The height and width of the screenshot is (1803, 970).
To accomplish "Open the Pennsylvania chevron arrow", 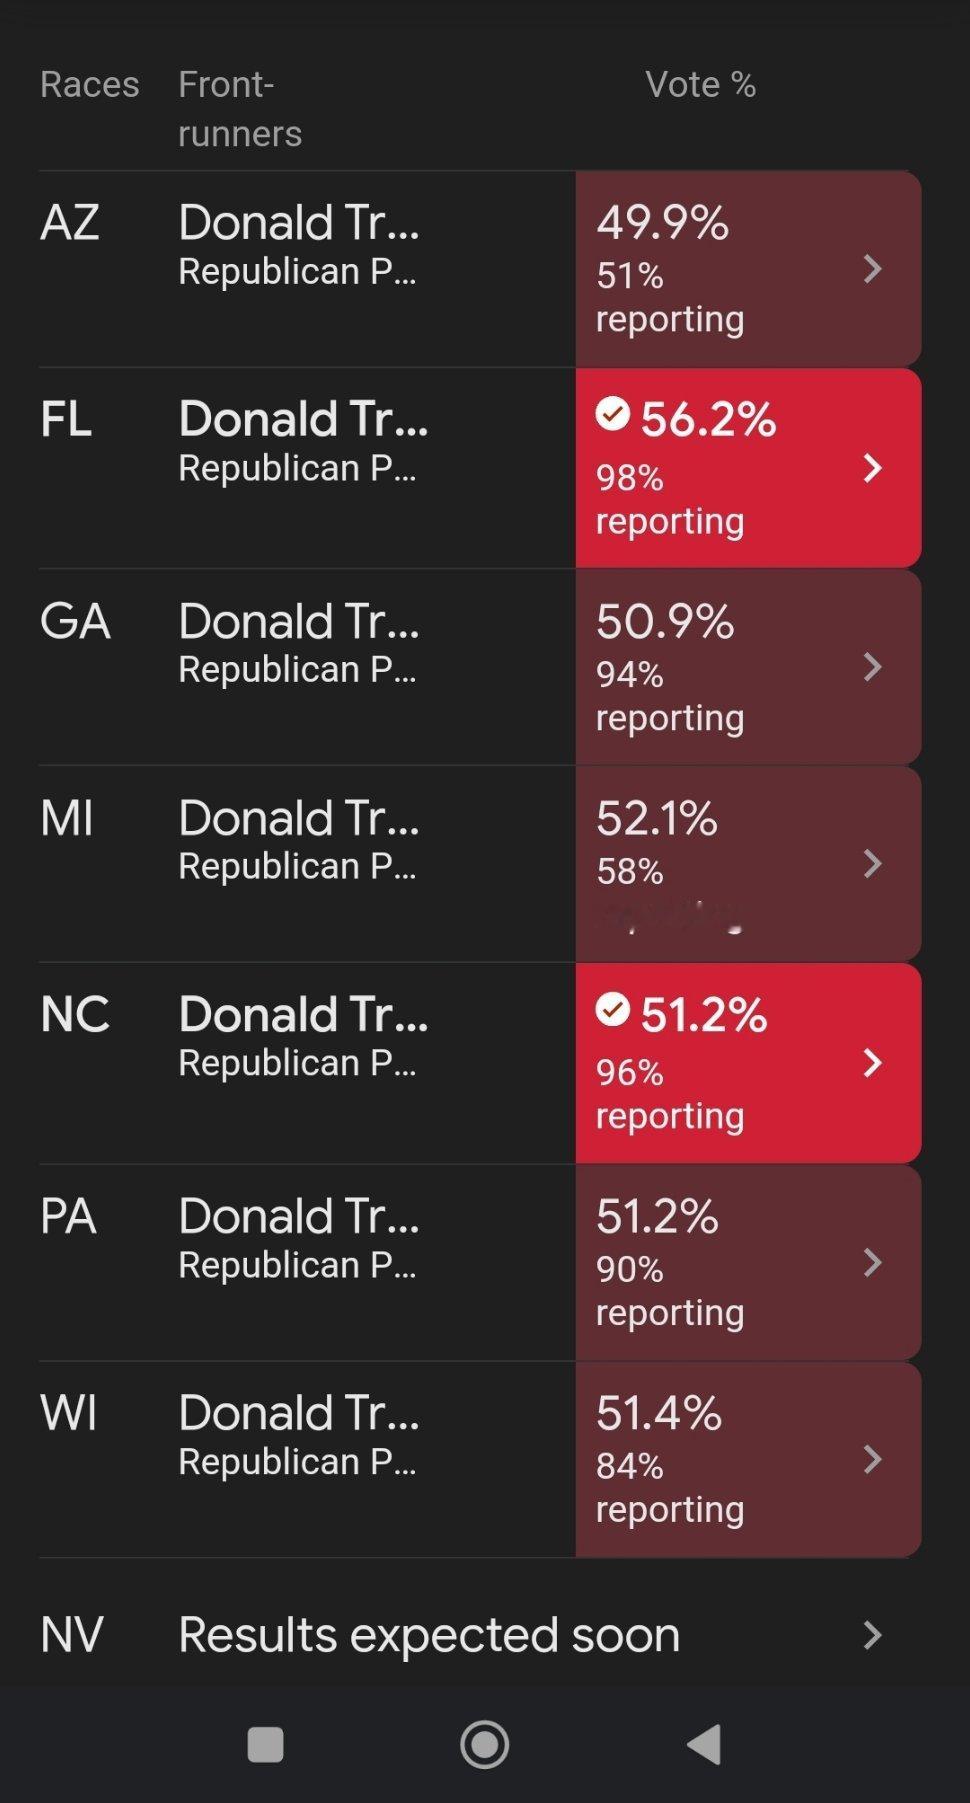I will 872,1263.
